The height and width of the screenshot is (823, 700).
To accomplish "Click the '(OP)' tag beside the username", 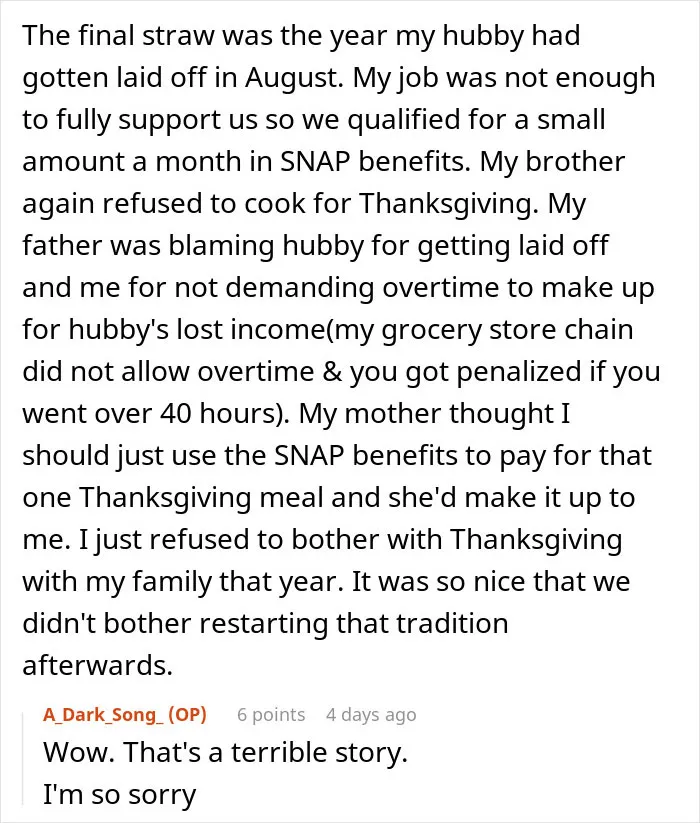I will coord(187,714).
